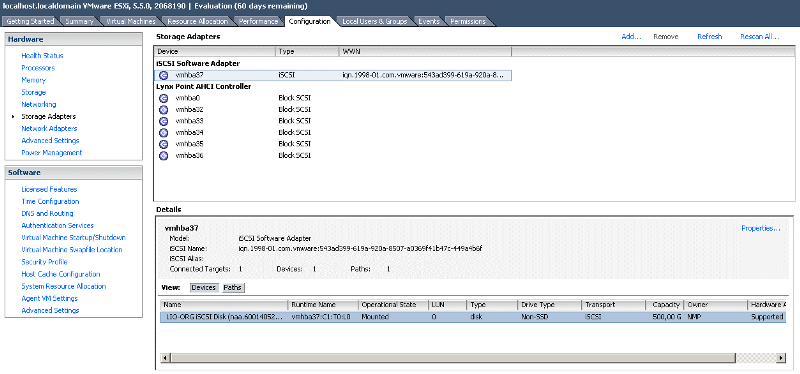
Task: Open Advanced Settings under Hardware
Action: [51, 140]
